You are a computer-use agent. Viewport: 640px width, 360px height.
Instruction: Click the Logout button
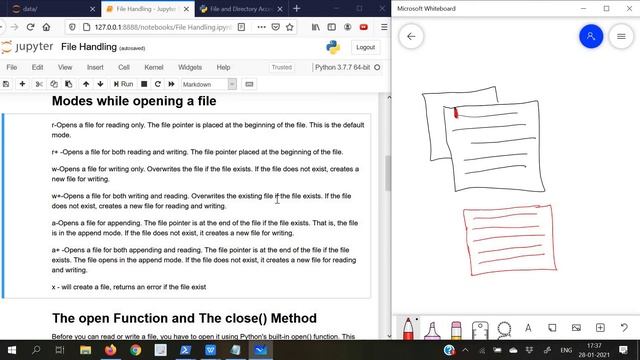coord(365,47)
